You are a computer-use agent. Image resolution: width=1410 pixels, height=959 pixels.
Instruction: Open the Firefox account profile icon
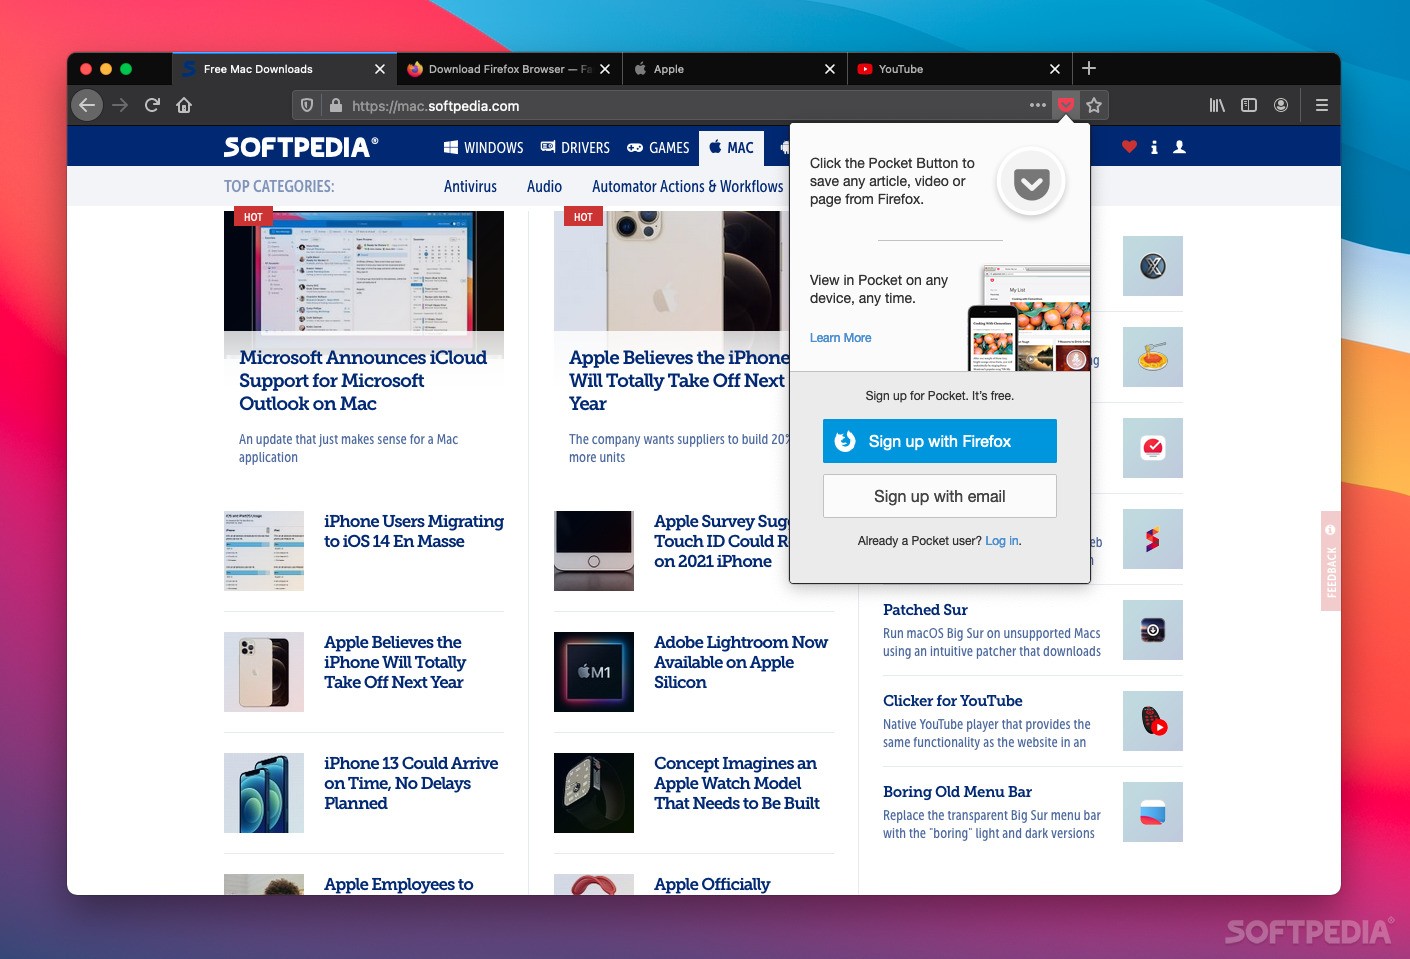1281,105
